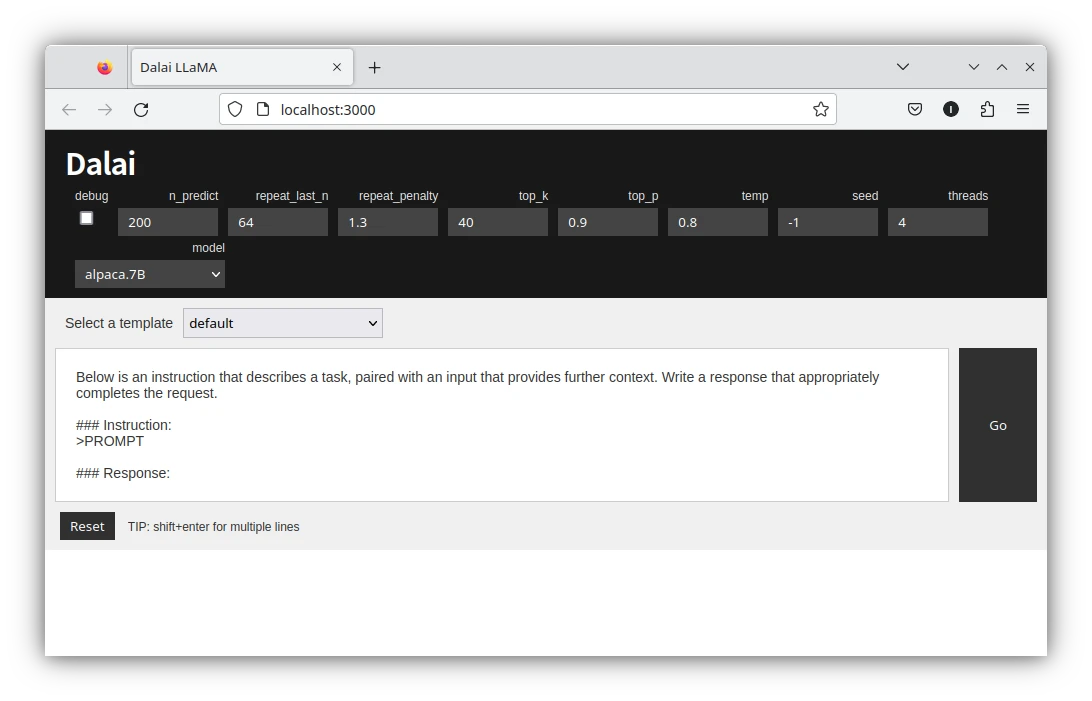Click the round account icon in toolbar

coord(951,110)
